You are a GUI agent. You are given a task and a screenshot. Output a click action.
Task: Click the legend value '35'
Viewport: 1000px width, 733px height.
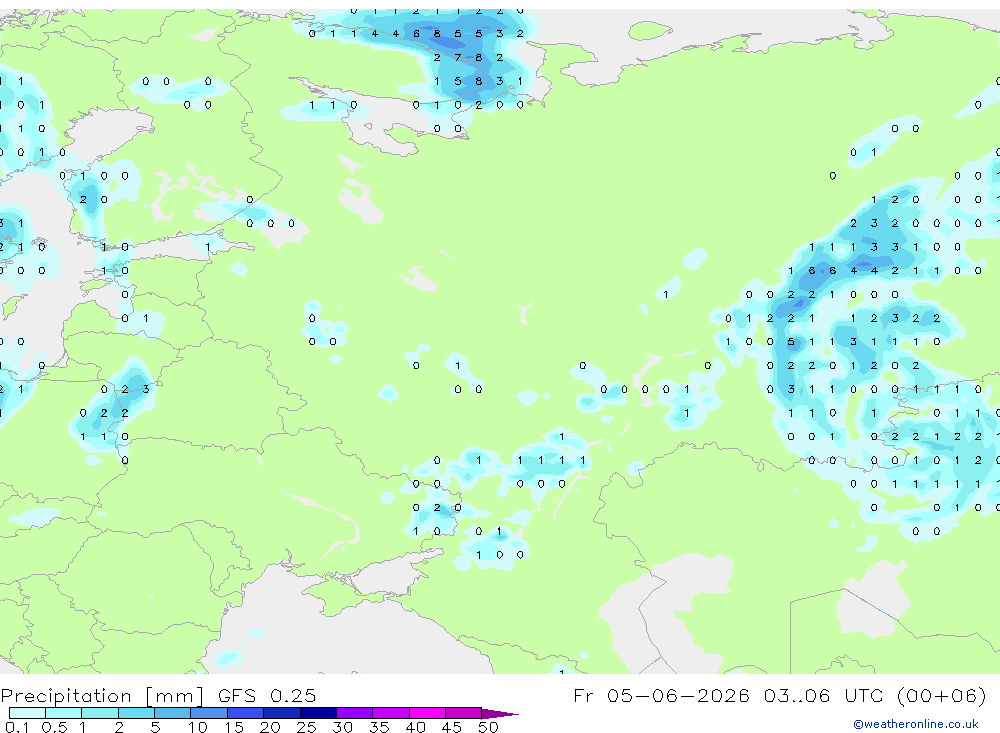379,727
